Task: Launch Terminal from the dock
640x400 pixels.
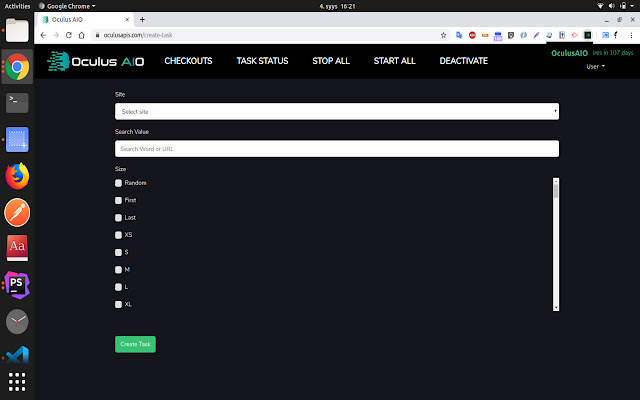Action: [x=17, y=102]
